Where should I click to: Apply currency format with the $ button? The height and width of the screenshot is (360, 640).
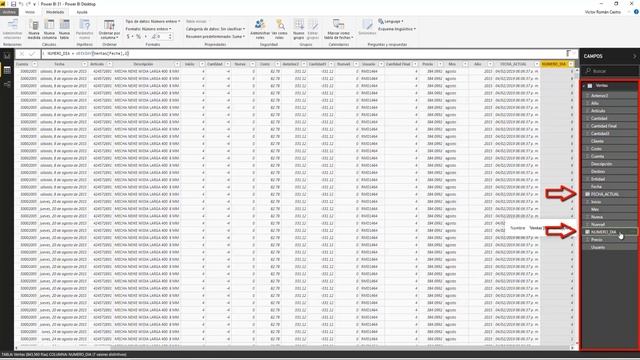pyautogui.click(x=128, y=37)
